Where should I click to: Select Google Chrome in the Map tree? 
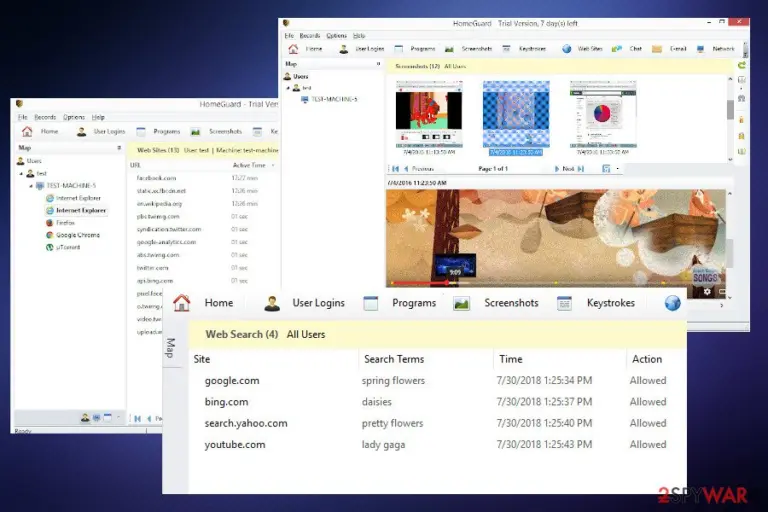(72, 235)
